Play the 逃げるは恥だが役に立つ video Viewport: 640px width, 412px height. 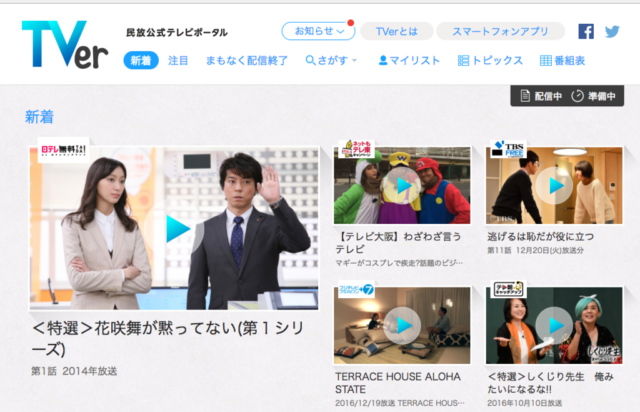coord(554,185)
